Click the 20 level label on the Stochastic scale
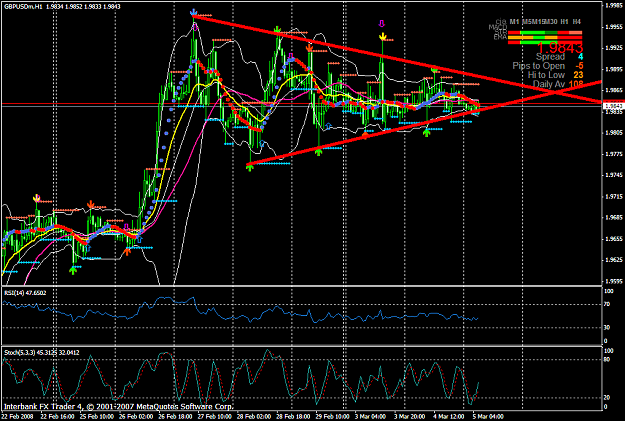 point(607,397)
